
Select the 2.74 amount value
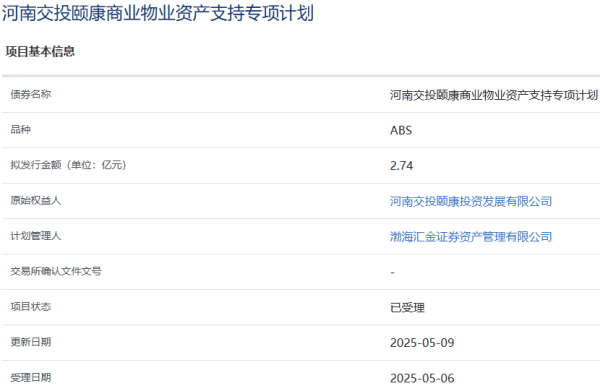point(401,166)
